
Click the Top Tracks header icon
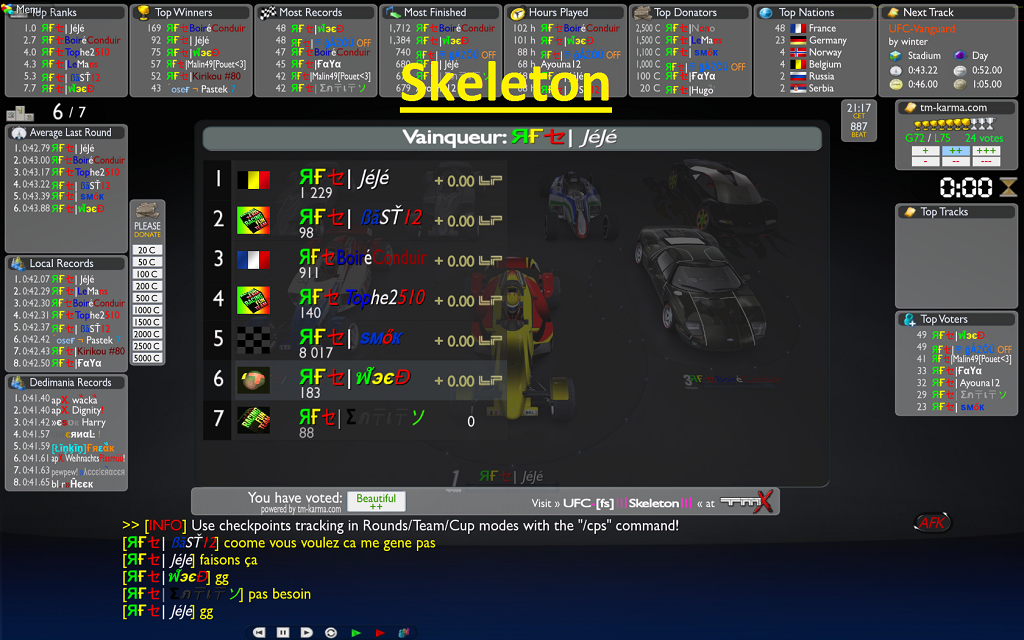[909, 212]
